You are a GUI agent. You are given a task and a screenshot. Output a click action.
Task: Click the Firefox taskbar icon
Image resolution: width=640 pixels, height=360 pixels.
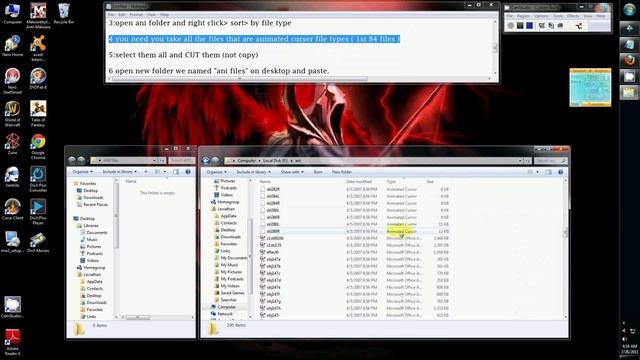point(629,60)
